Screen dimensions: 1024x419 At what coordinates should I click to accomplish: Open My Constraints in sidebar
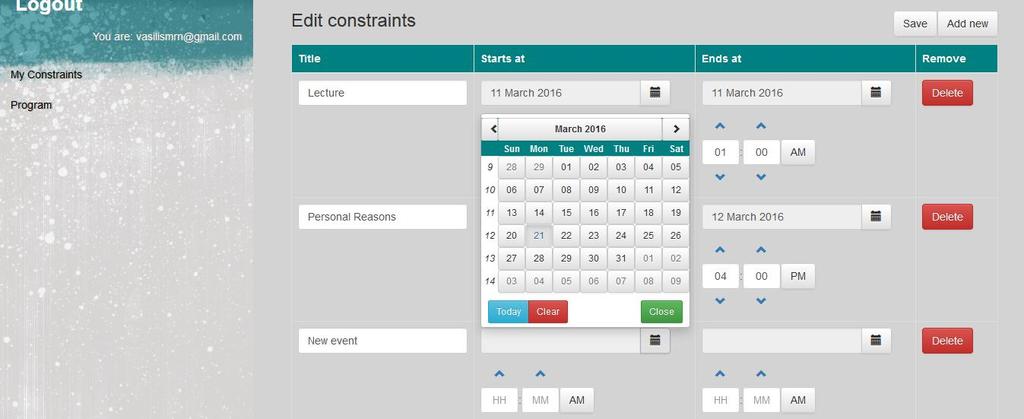tap(46, 74)
